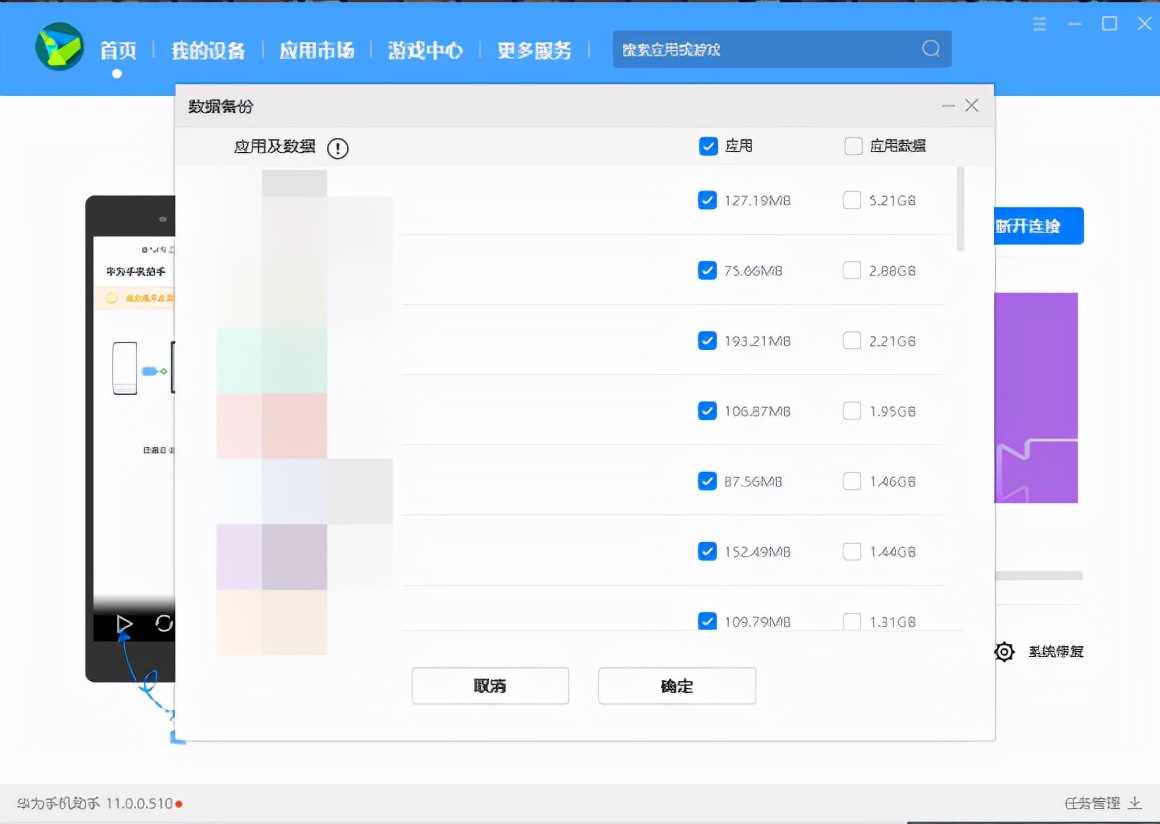Confirm backup by clicking 确定

click(x=677, y=685)
